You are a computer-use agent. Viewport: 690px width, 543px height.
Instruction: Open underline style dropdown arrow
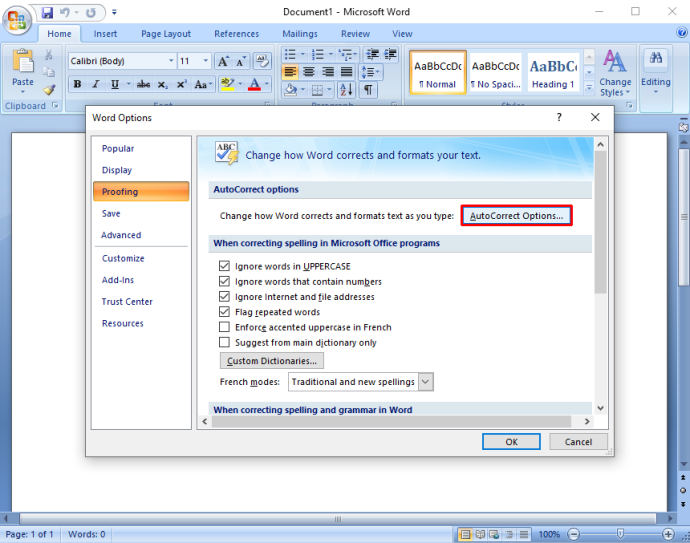pos(128,84)
